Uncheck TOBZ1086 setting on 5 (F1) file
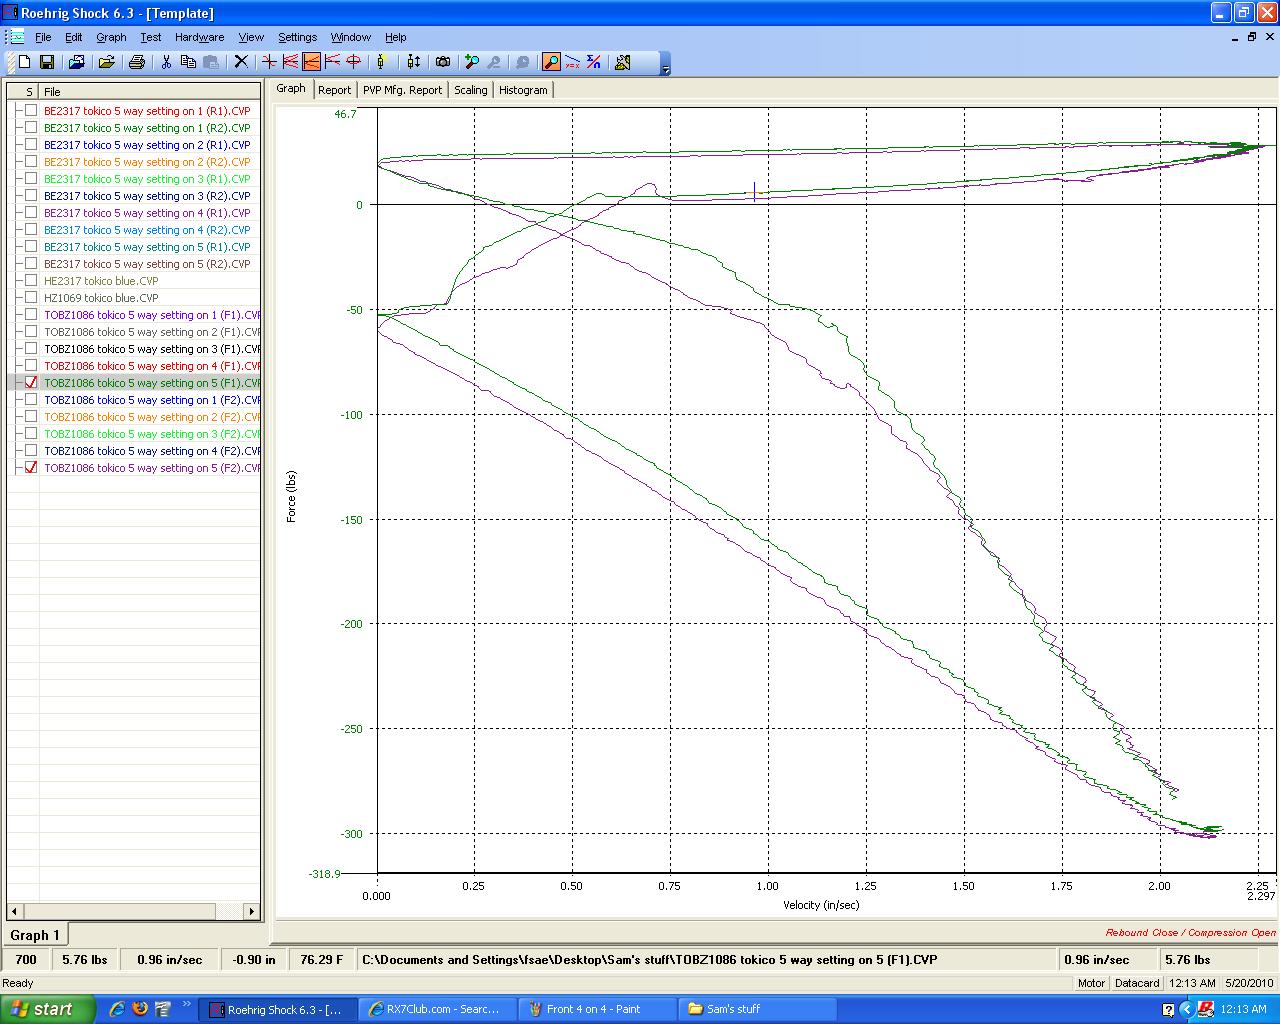The width and height of the screenshot is (1280, 1024). tap(31, 383)
